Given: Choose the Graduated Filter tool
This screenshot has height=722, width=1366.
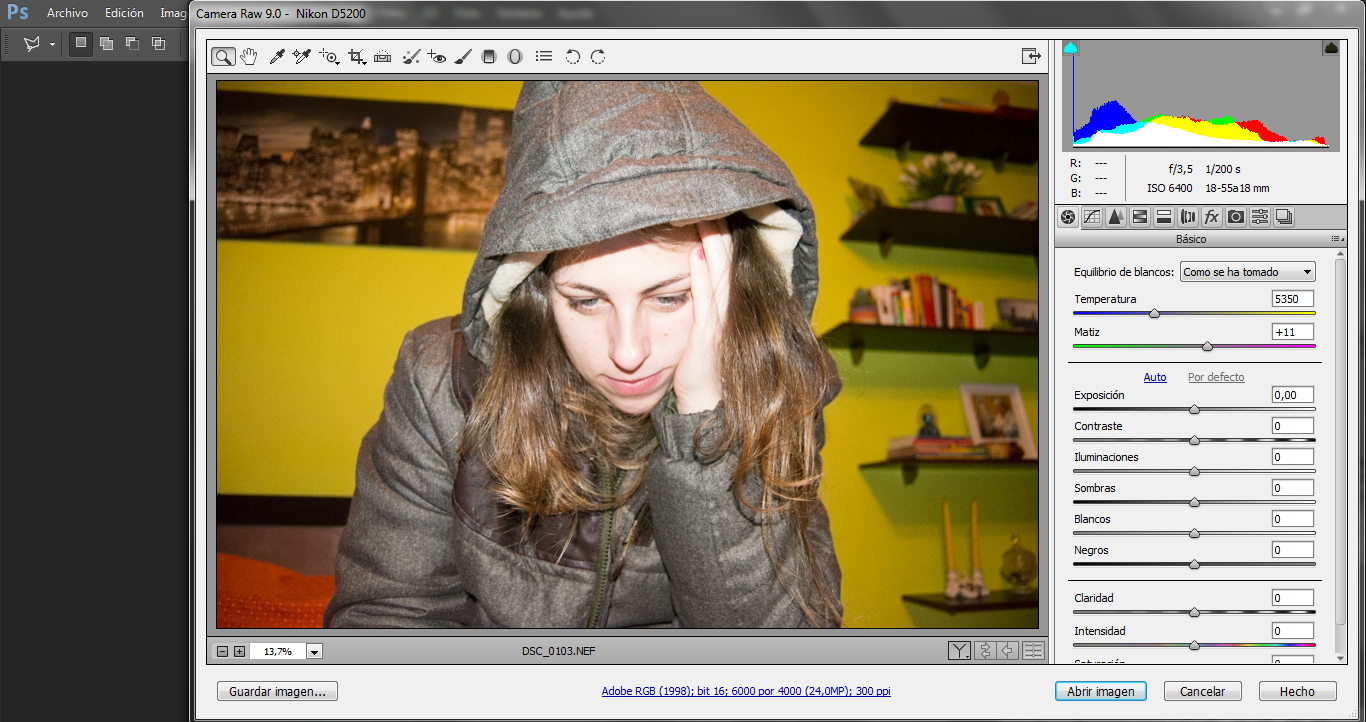Looking at the screenshot, I should 488,57.
